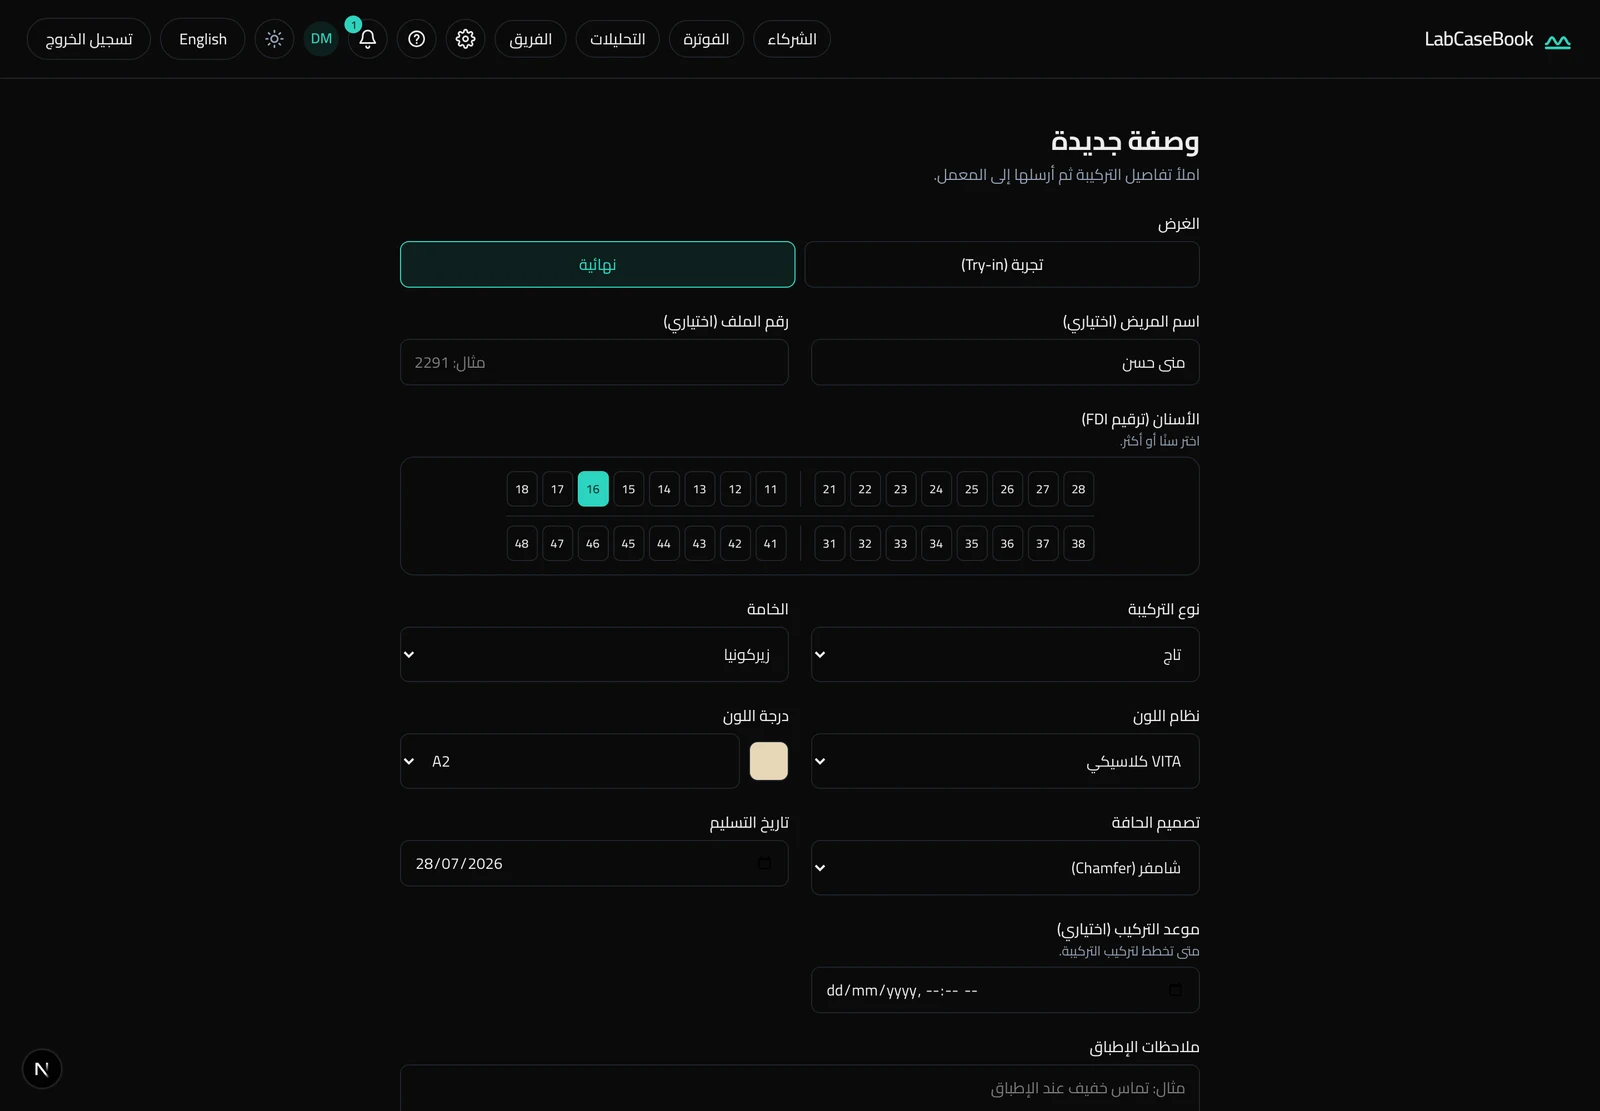The width and height of the screenshot is (1600, 1111).
Task: Select tooth 18
Action: [x=522, y=489]
